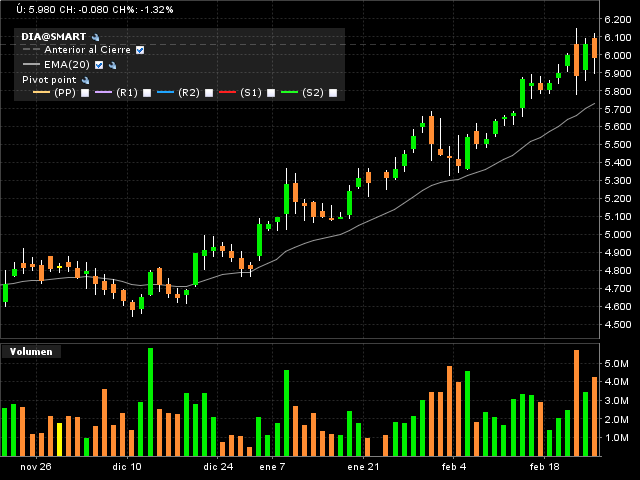Click the 'nov 26' date axis label
This screenshot has width=640, height=480.
click(36, 467)
